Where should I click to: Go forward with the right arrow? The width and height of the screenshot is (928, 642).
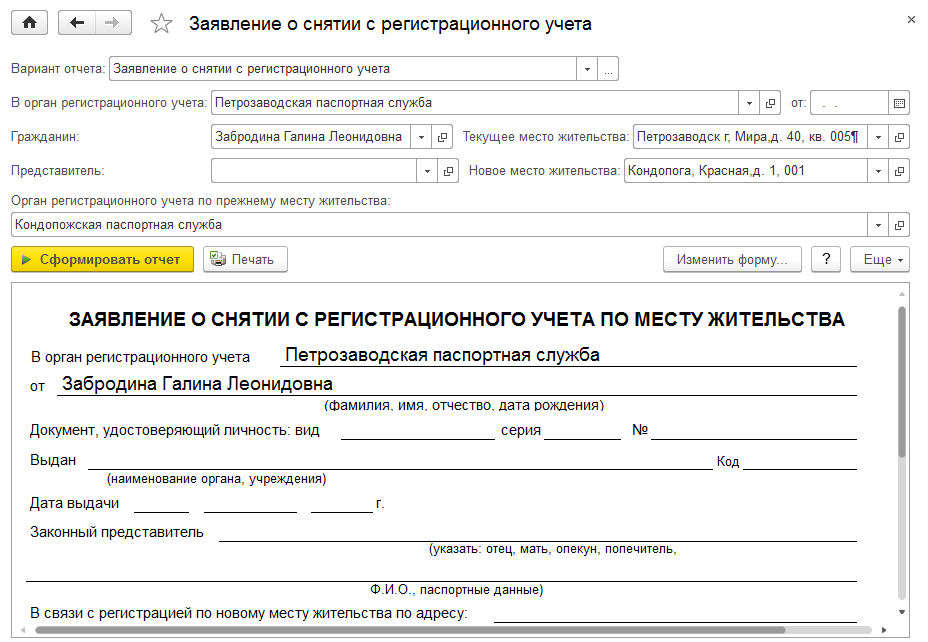point(113,23)
